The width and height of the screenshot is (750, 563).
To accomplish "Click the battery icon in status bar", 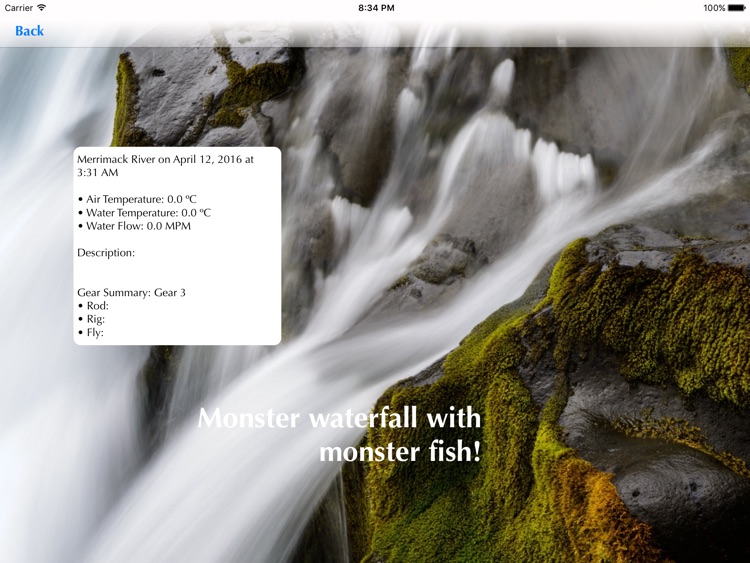I will pos(737,8).
